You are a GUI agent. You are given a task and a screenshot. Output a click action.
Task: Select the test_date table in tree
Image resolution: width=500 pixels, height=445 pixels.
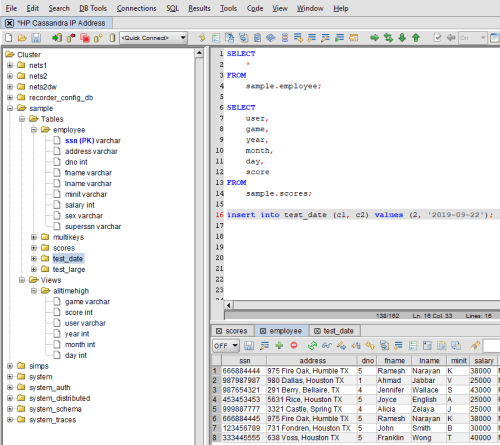point(68,259)
